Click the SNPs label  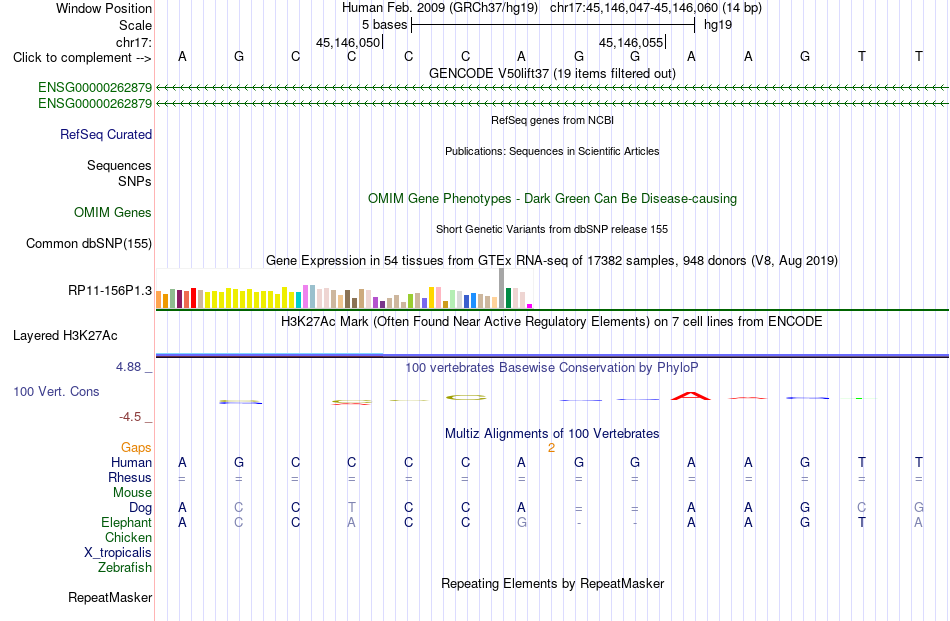click(135, 181)
